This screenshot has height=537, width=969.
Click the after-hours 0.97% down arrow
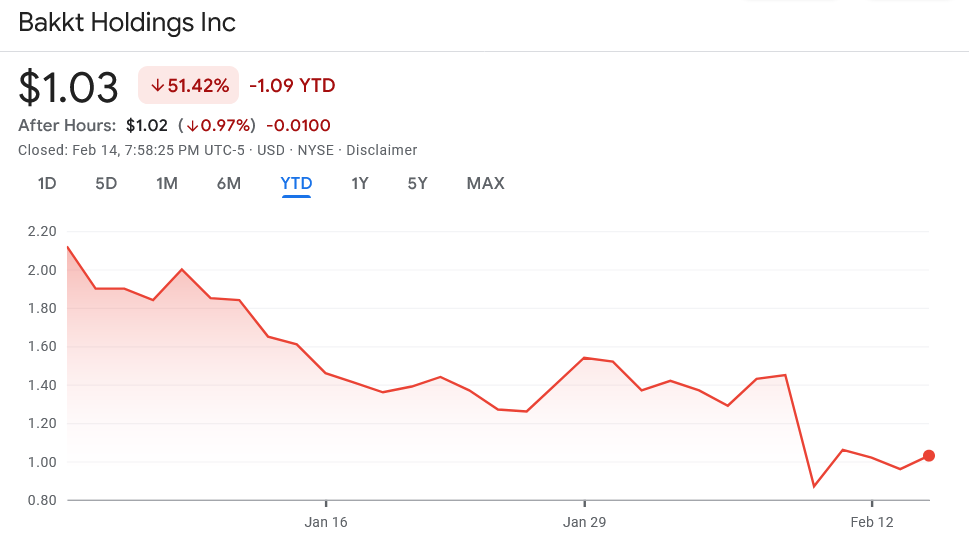tap(192, 126)
